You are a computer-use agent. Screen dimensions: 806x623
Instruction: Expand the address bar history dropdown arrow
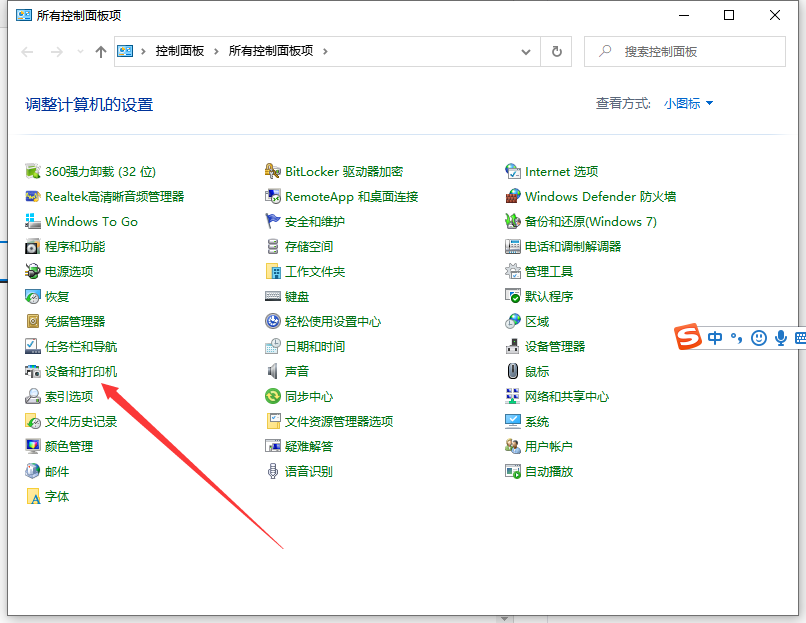point(527,51)
